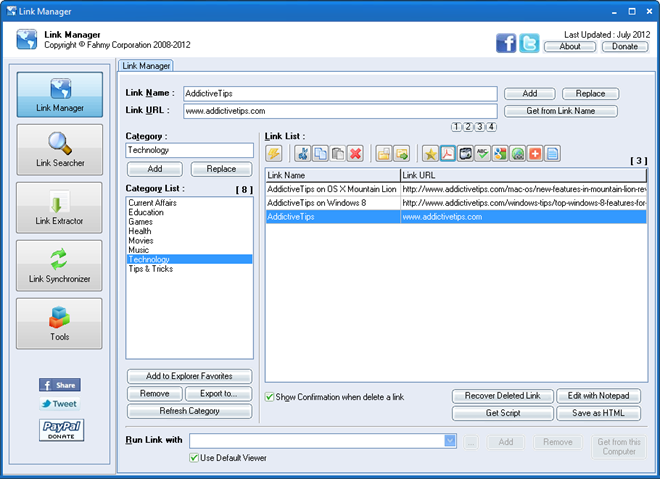Click the PDF icon in toolbar
The image size is (660, 479).
pyautogui.click(x=448, y=154)
